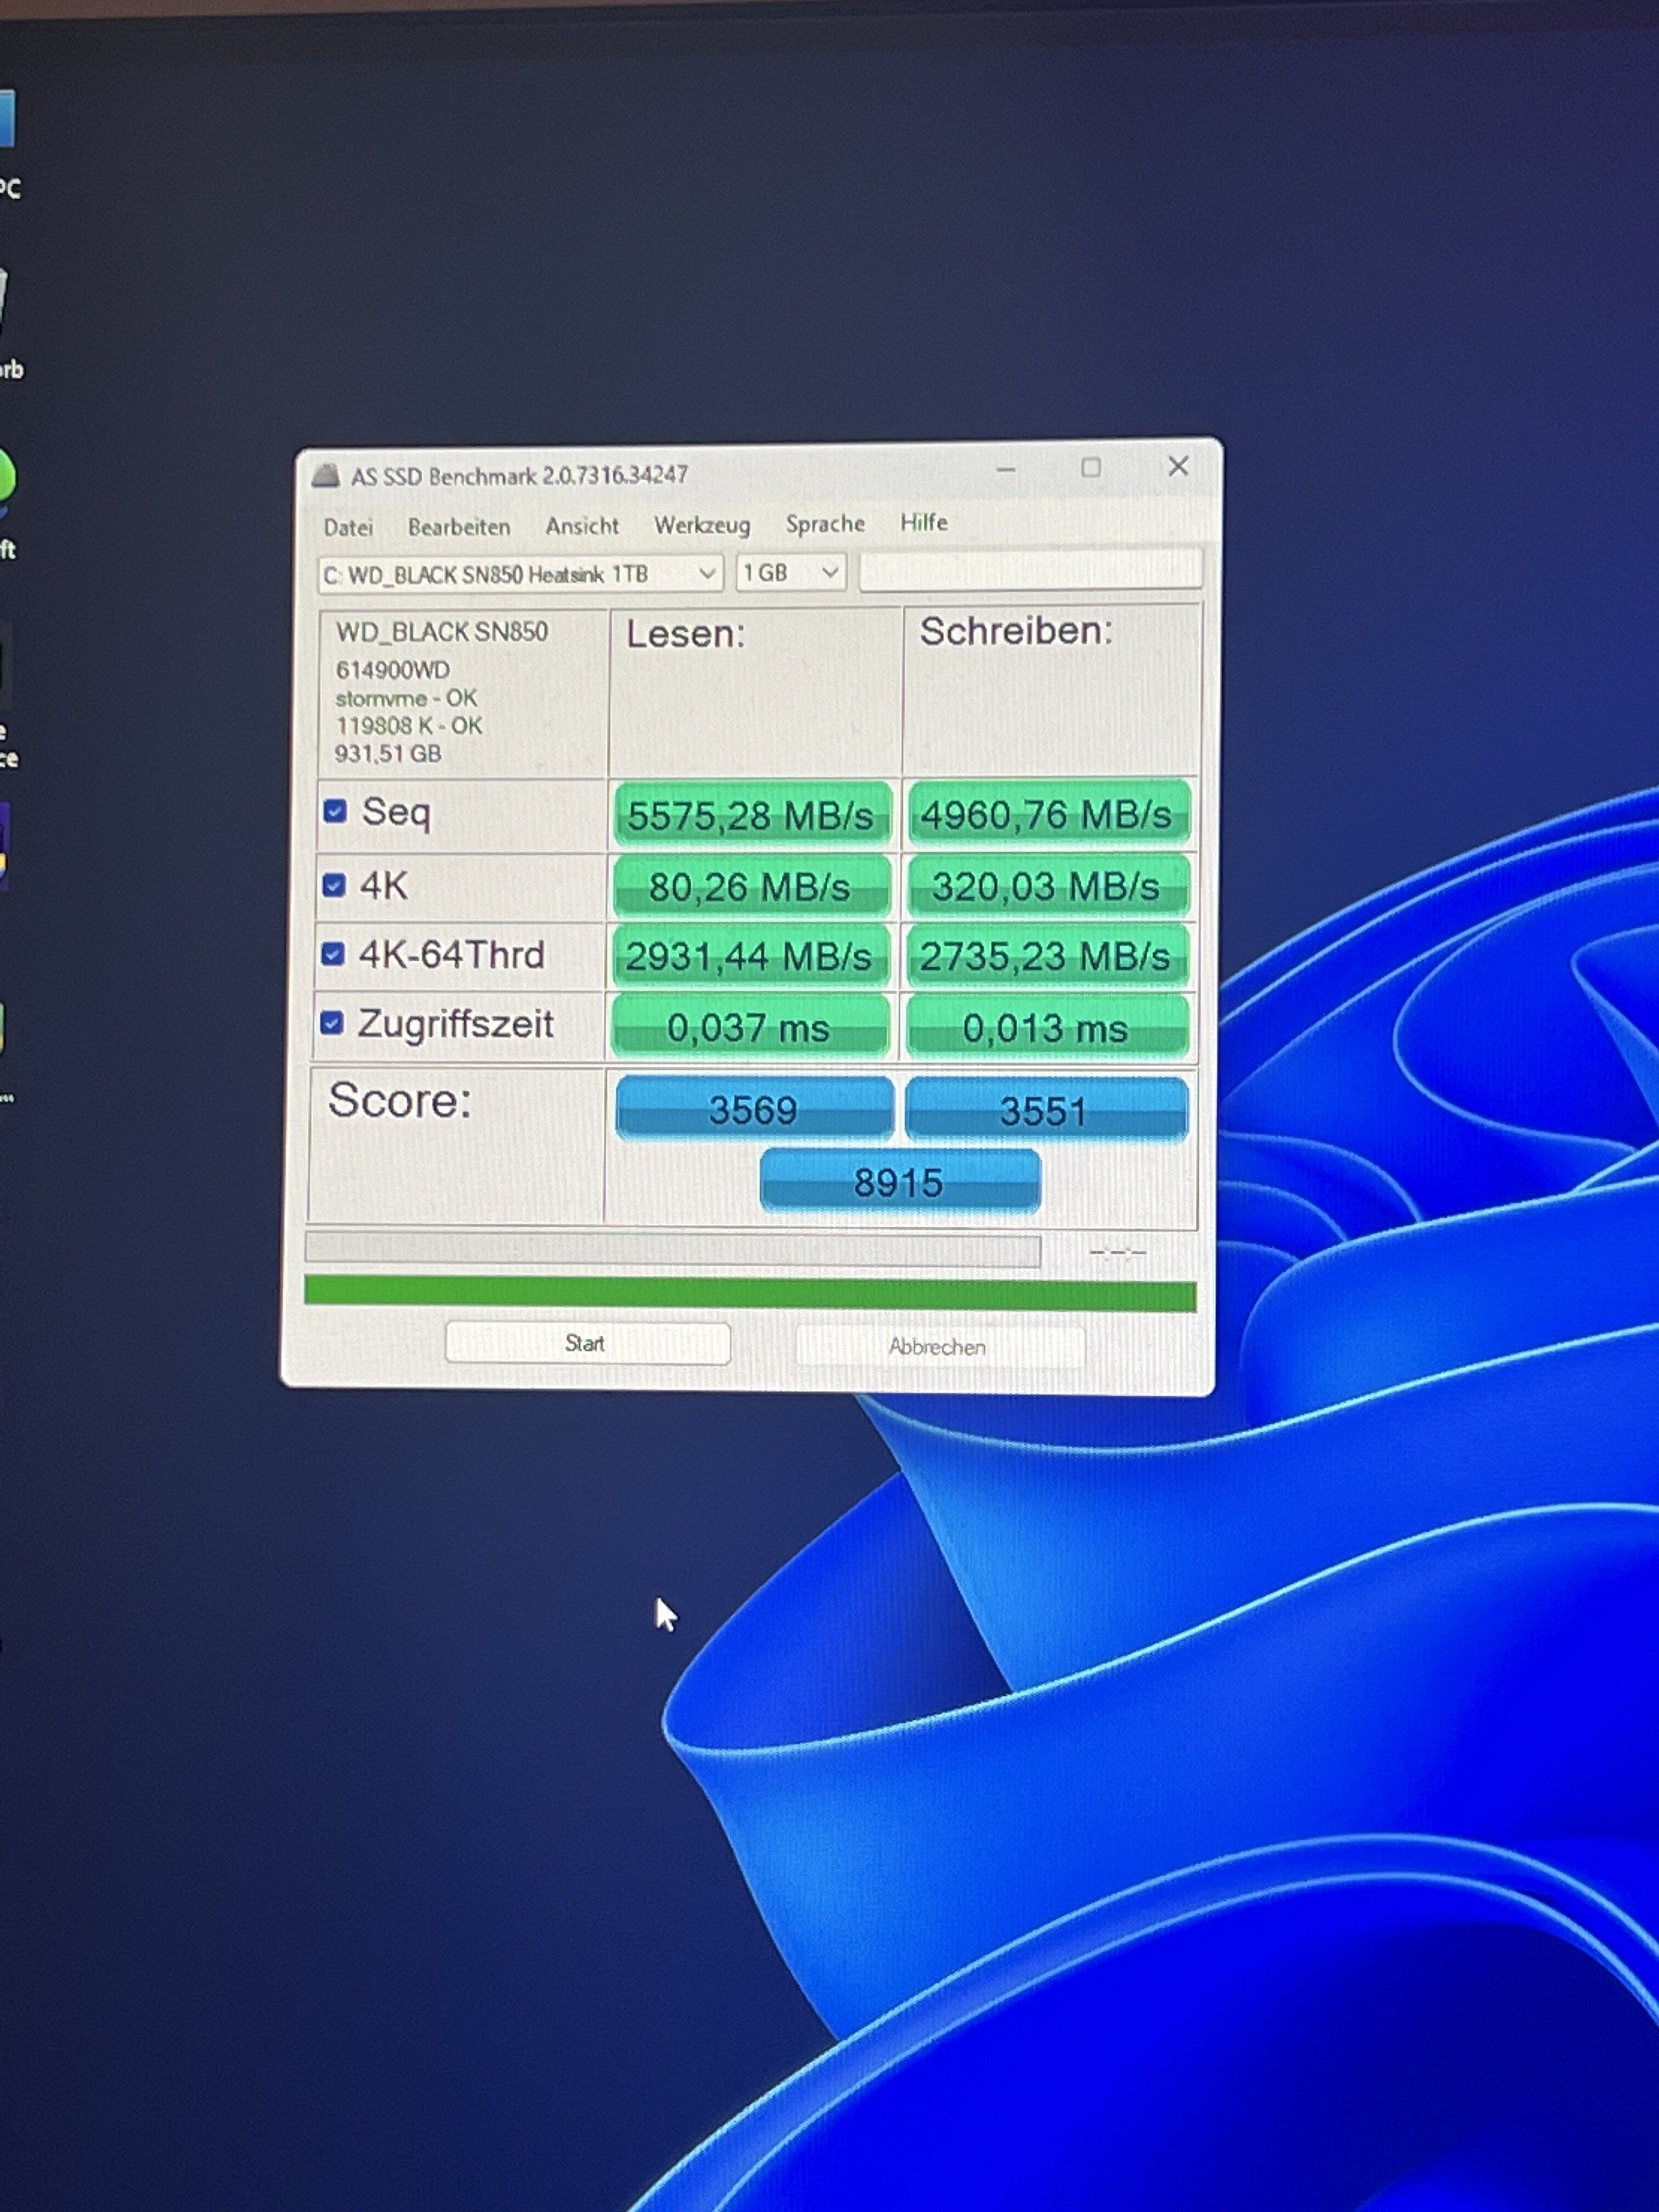Click the gray progress bar above the green one
1659x2212 pixels.
tap(672, 1250)
